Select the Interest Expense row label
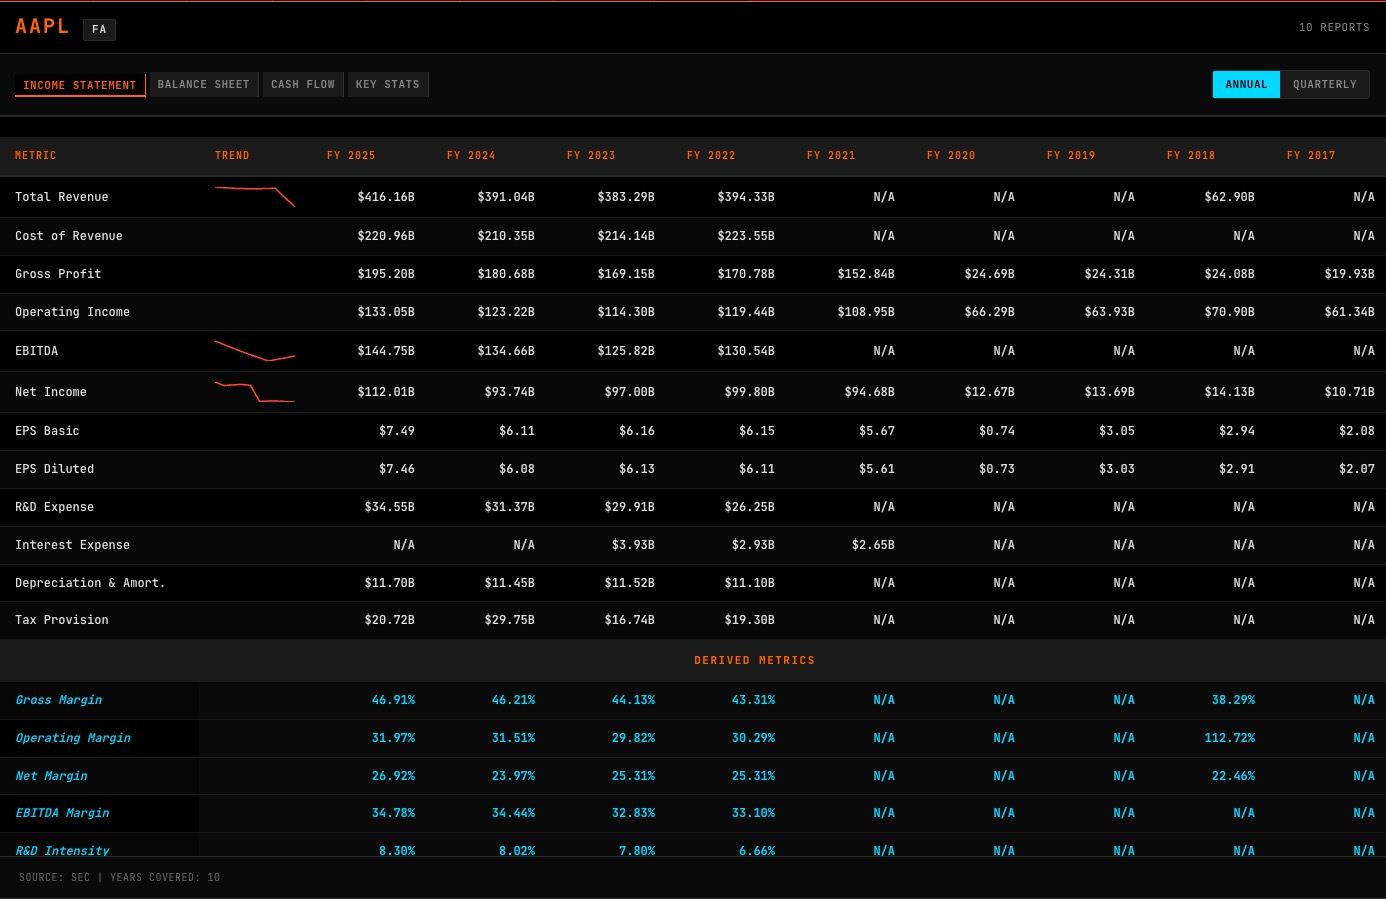The width and height of the screenshot is (1386, 899). coord(72,545)
